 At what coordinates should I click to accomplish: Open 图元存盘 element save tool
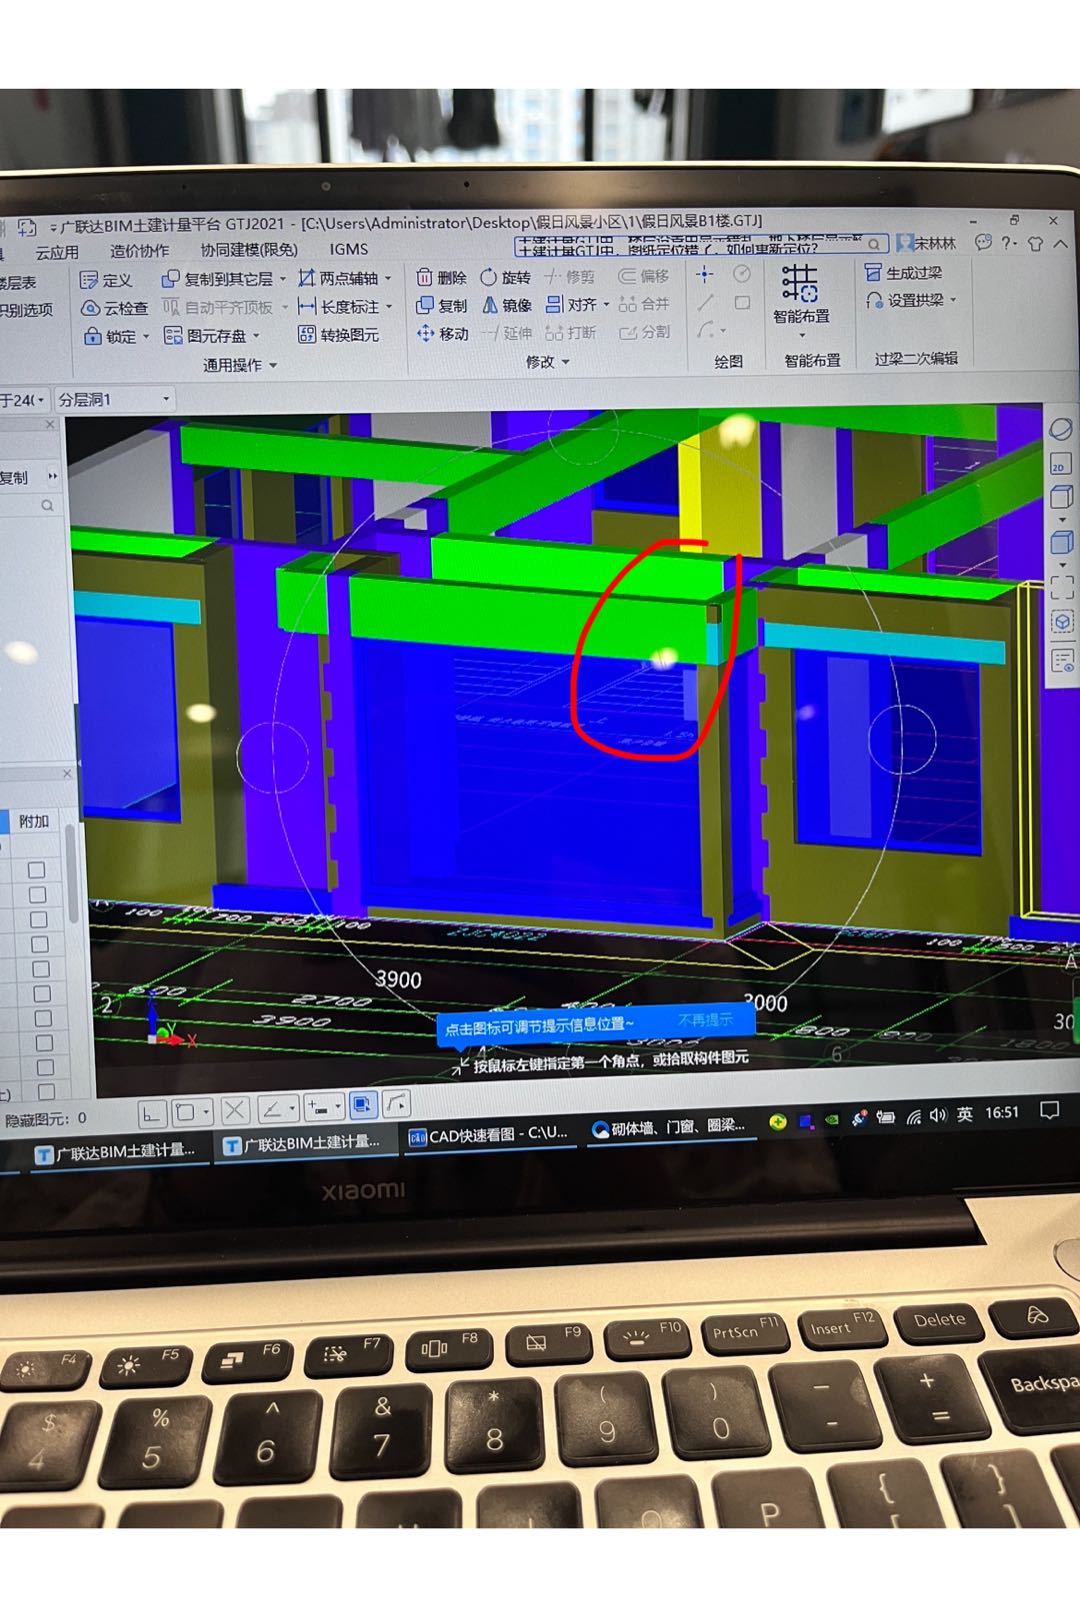pyautogui.click(x=205, y=335)
